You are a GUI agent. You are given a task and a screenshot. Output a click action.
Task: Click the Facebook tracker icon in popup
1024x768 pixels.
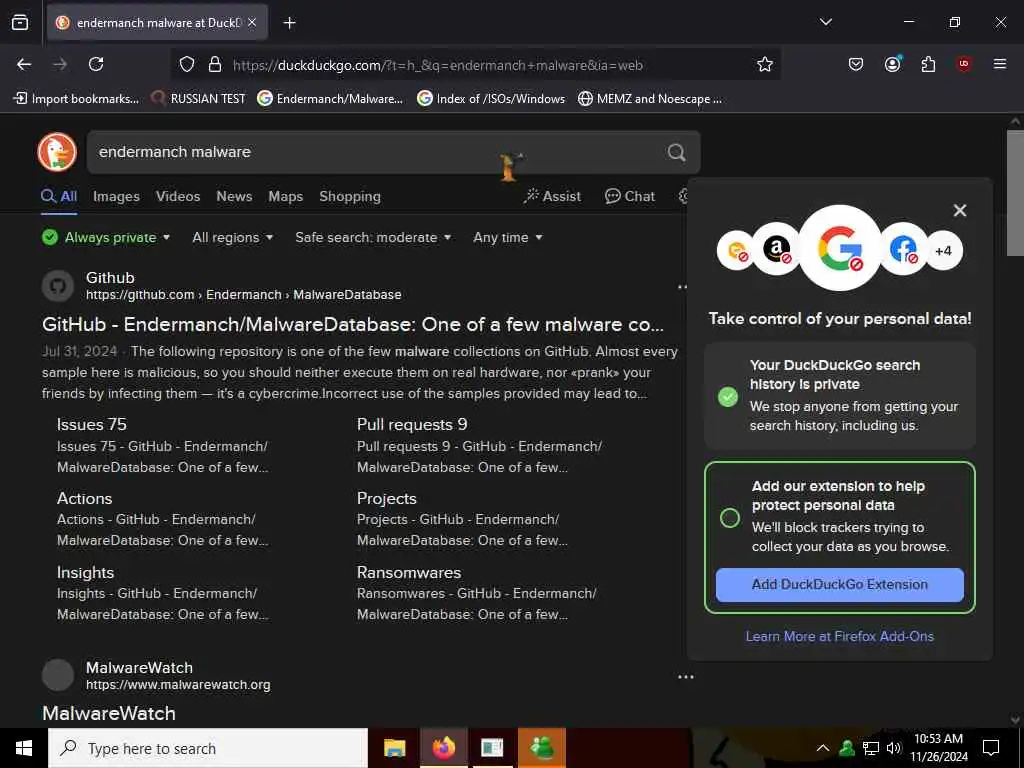pyautogui.click(x=903, y=249)
